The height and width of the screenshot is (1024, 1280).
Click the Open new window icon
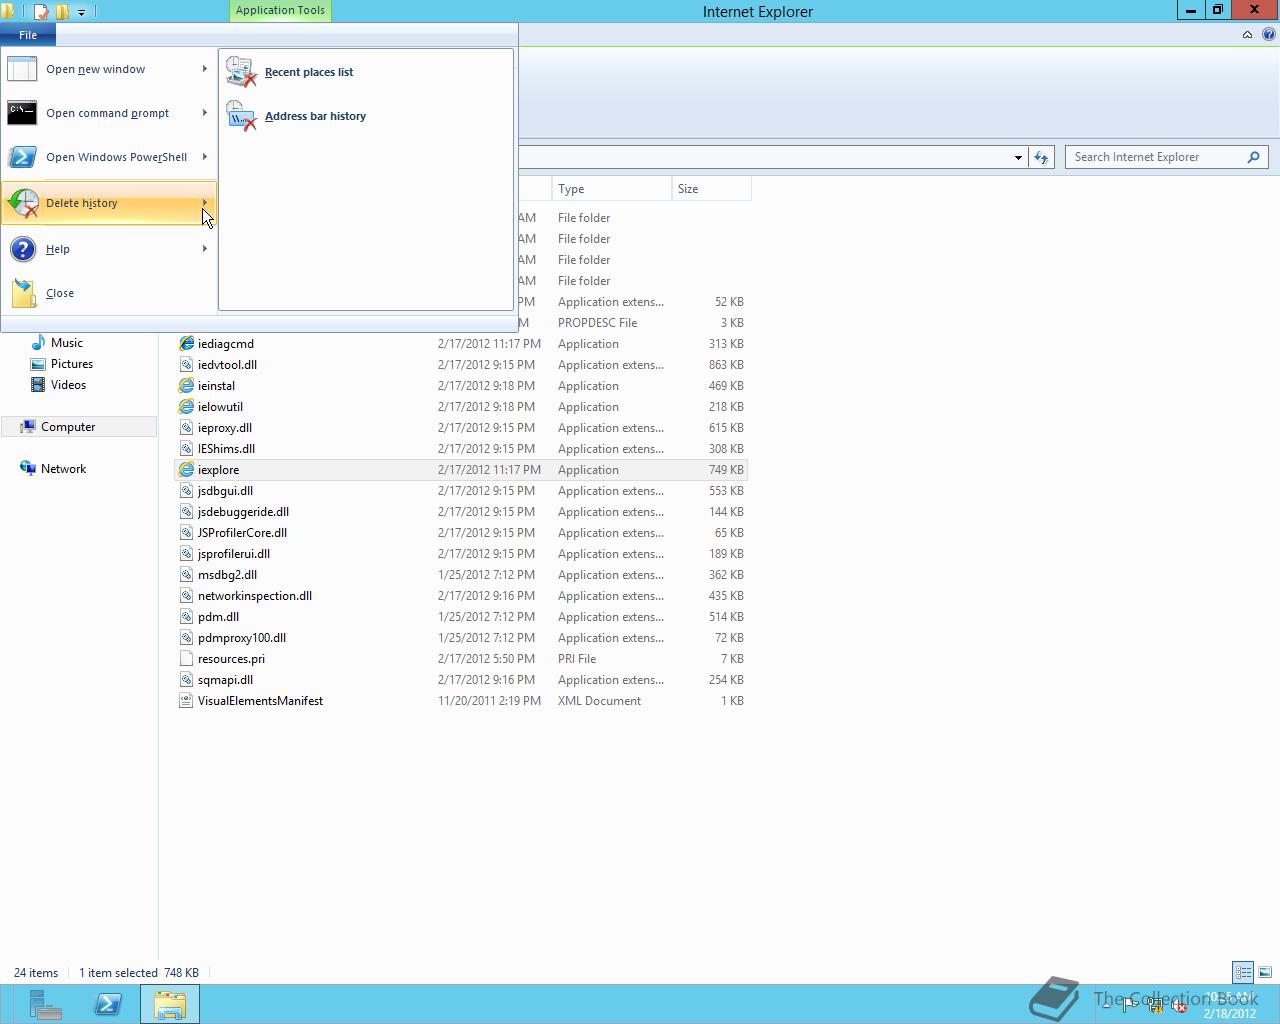pos(22,69)
